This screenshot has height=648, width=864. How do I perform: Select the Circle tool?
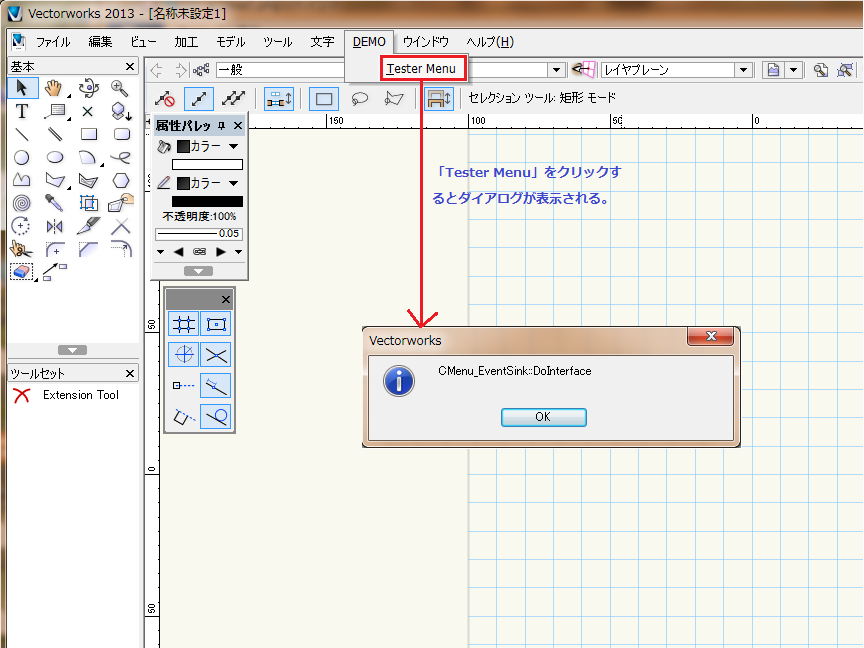pyautogui.click(x=22, y=158)
